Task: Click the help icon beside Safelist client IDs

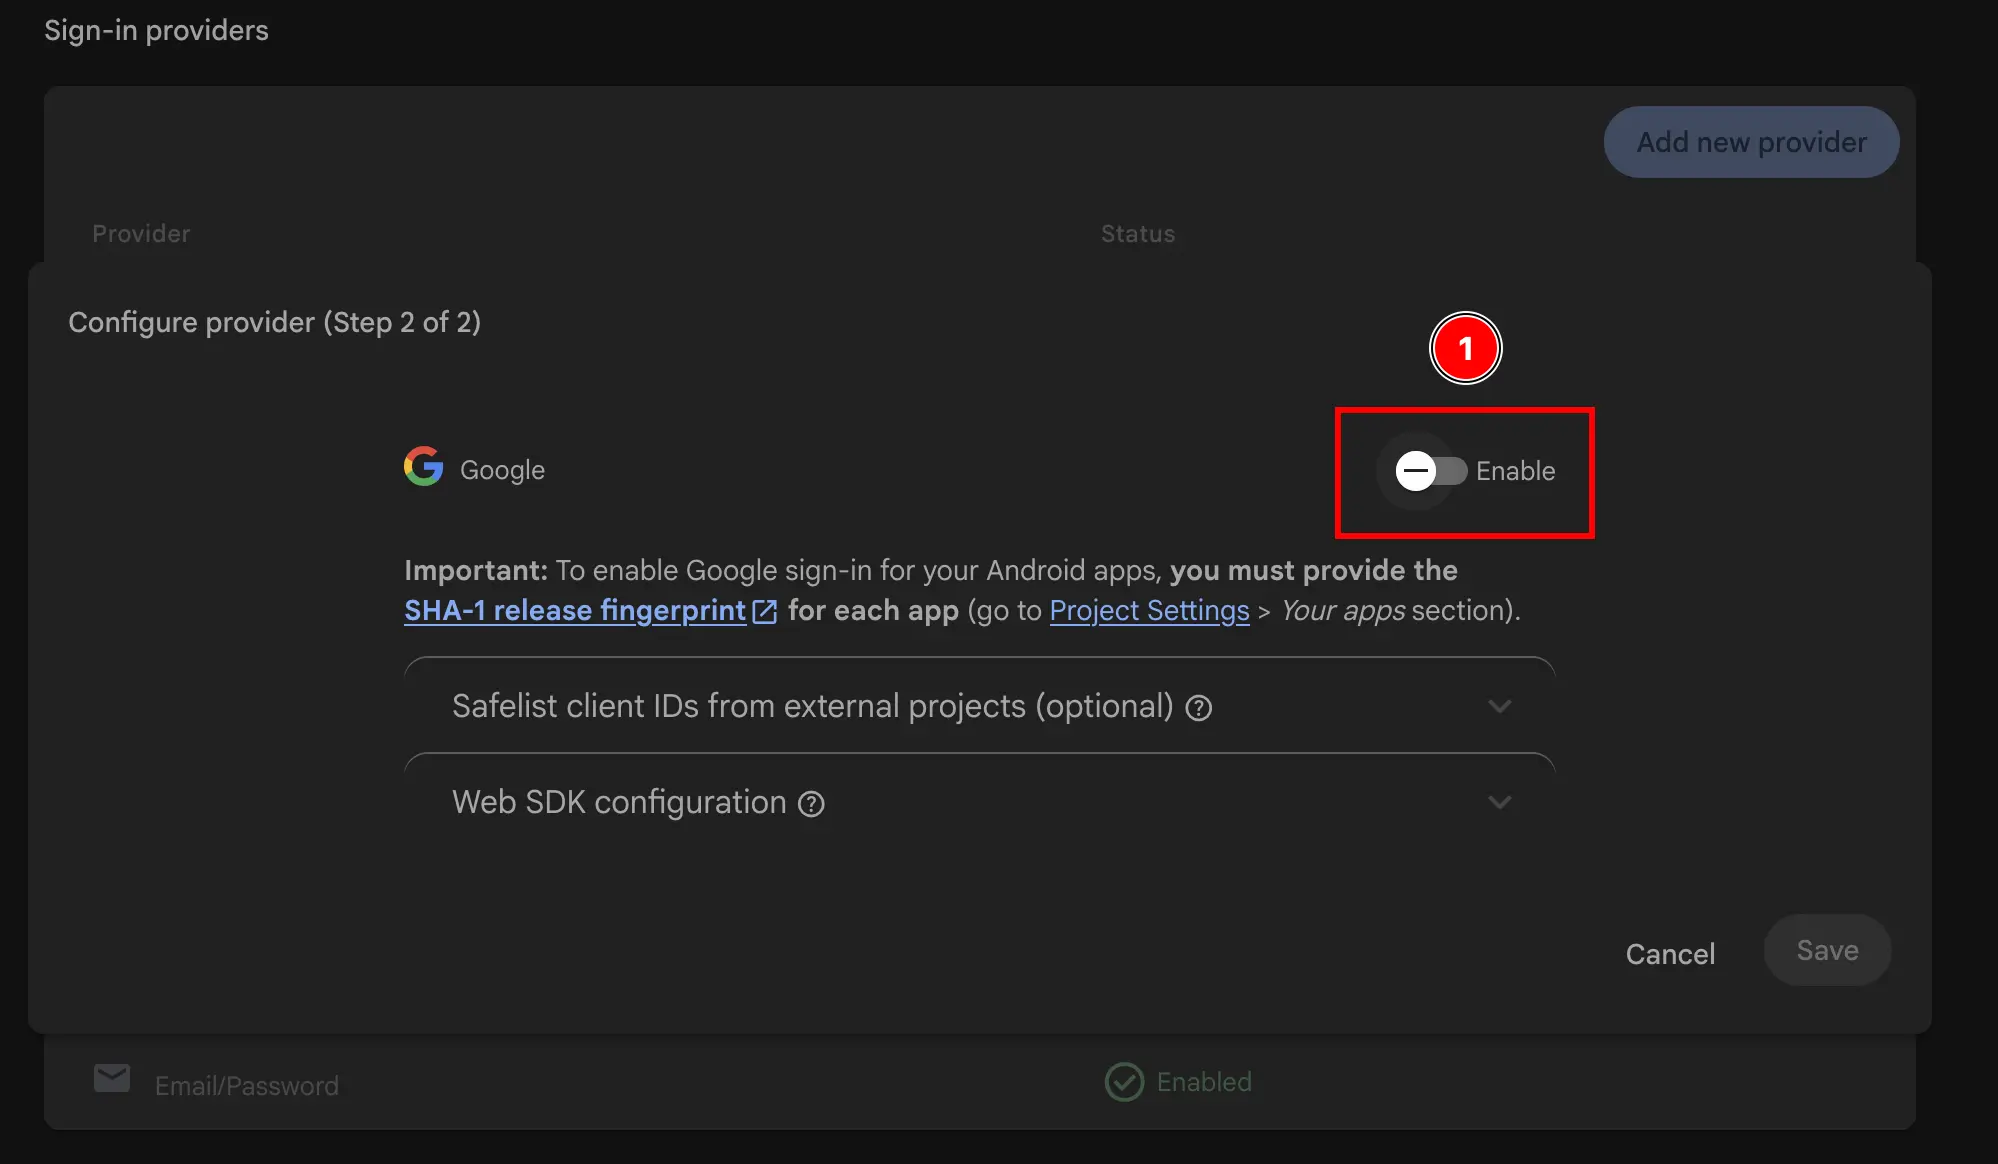Action: pos(1199,707)
